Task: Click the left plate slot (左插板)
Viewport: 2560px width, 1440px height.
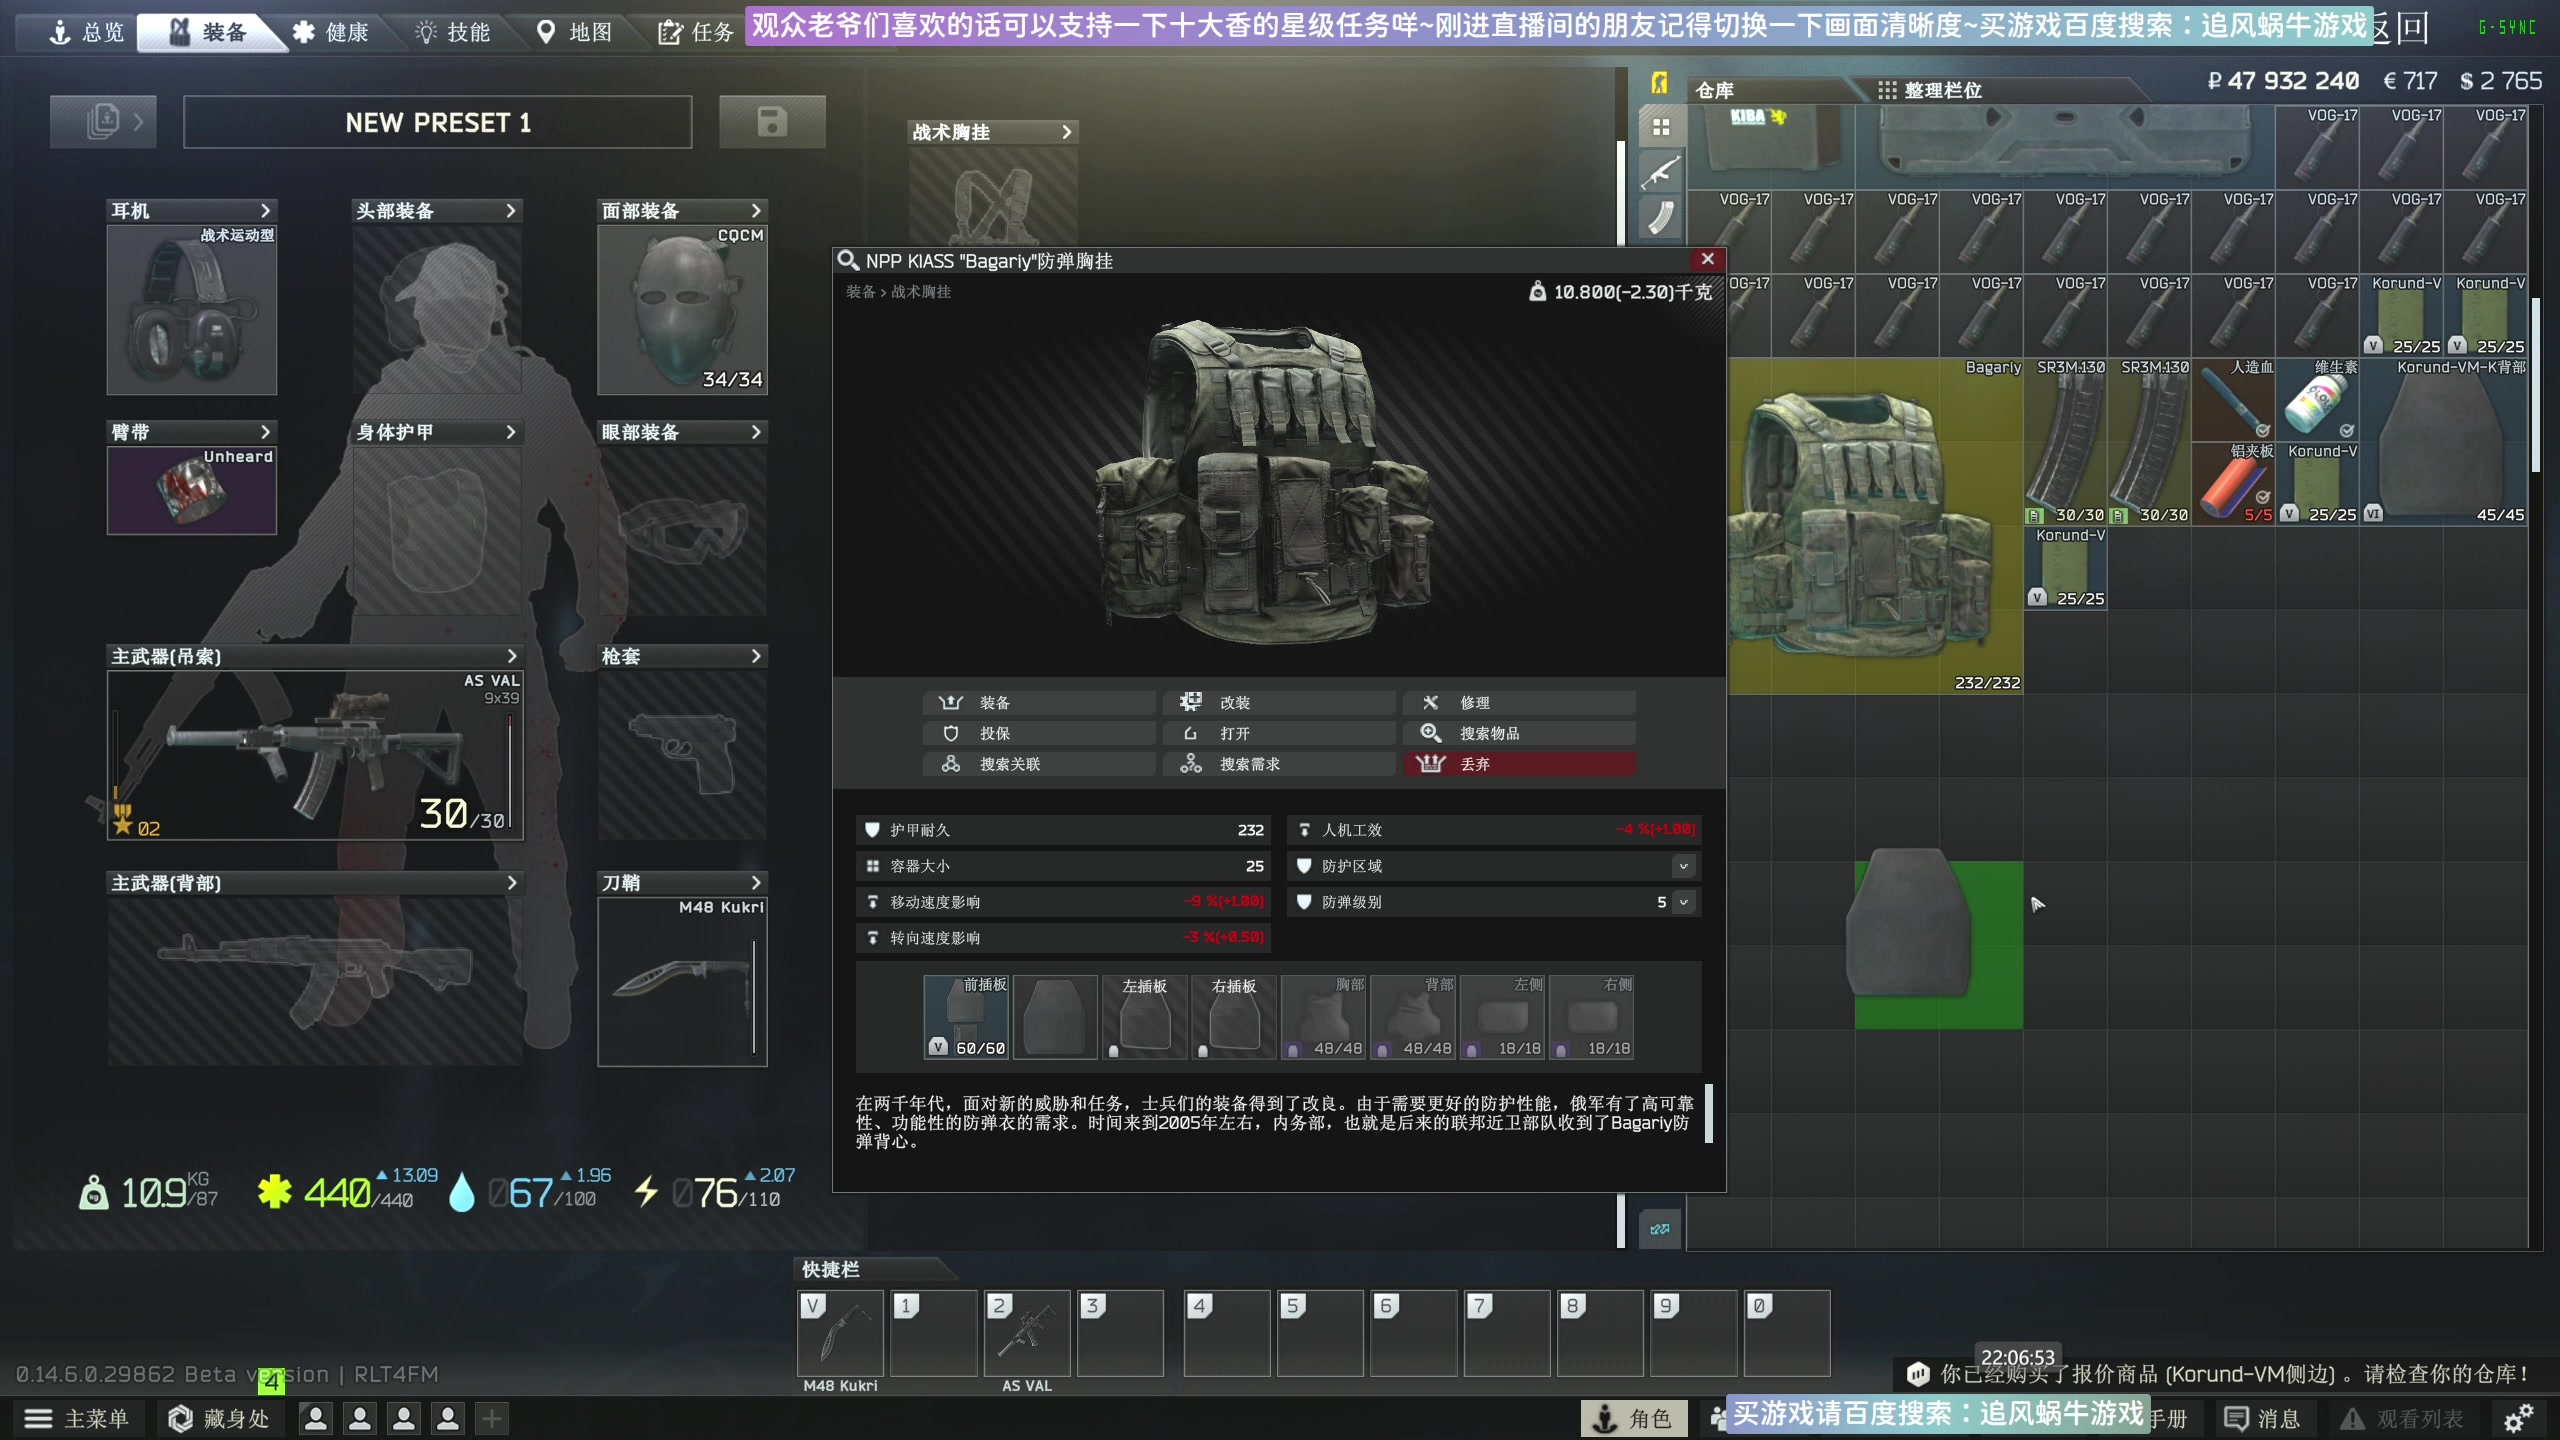Action: pos(1145,1017)
